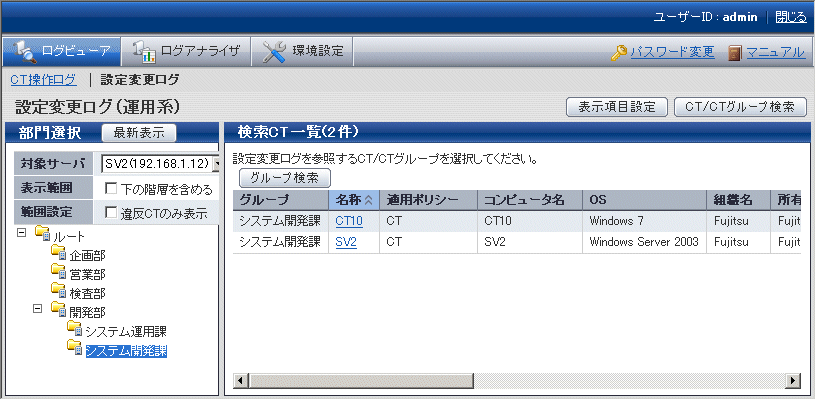Viewport: 815px width, 399px height.
Task: Select システム運用課 in the tree
Action: pyautogui.click(x=126, y=331)
